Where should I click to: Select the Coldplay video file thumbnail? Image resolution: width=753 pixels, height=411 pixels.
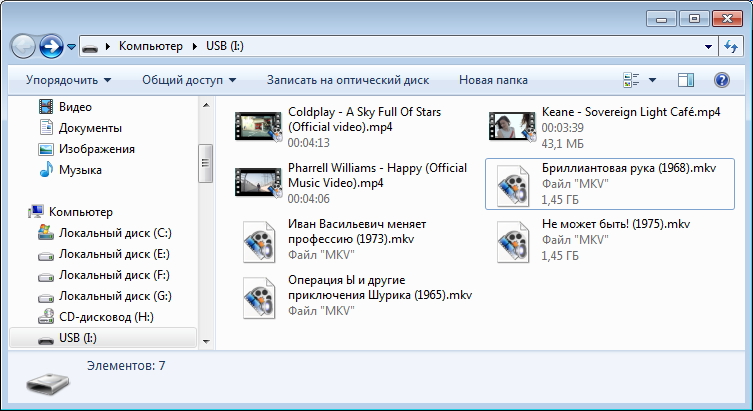click(x=258, y=125)
